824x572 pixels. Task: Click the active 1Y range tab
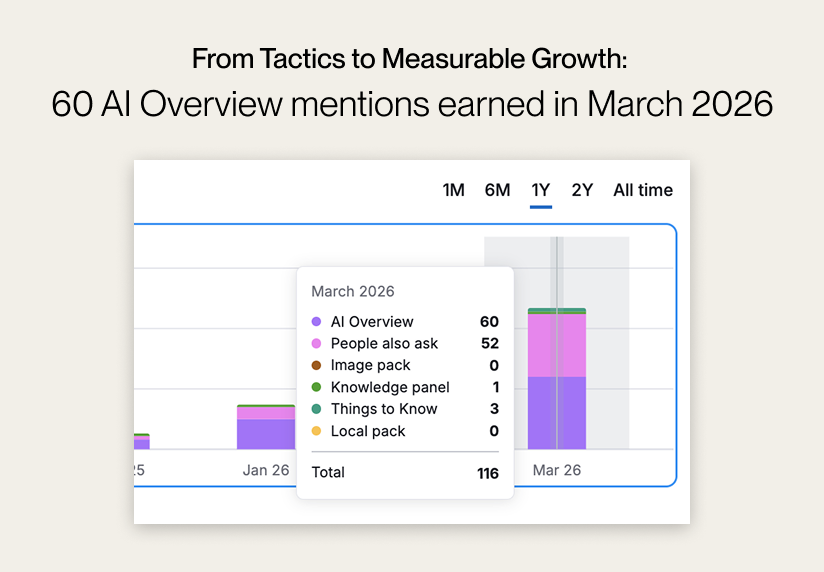point(541,190)
